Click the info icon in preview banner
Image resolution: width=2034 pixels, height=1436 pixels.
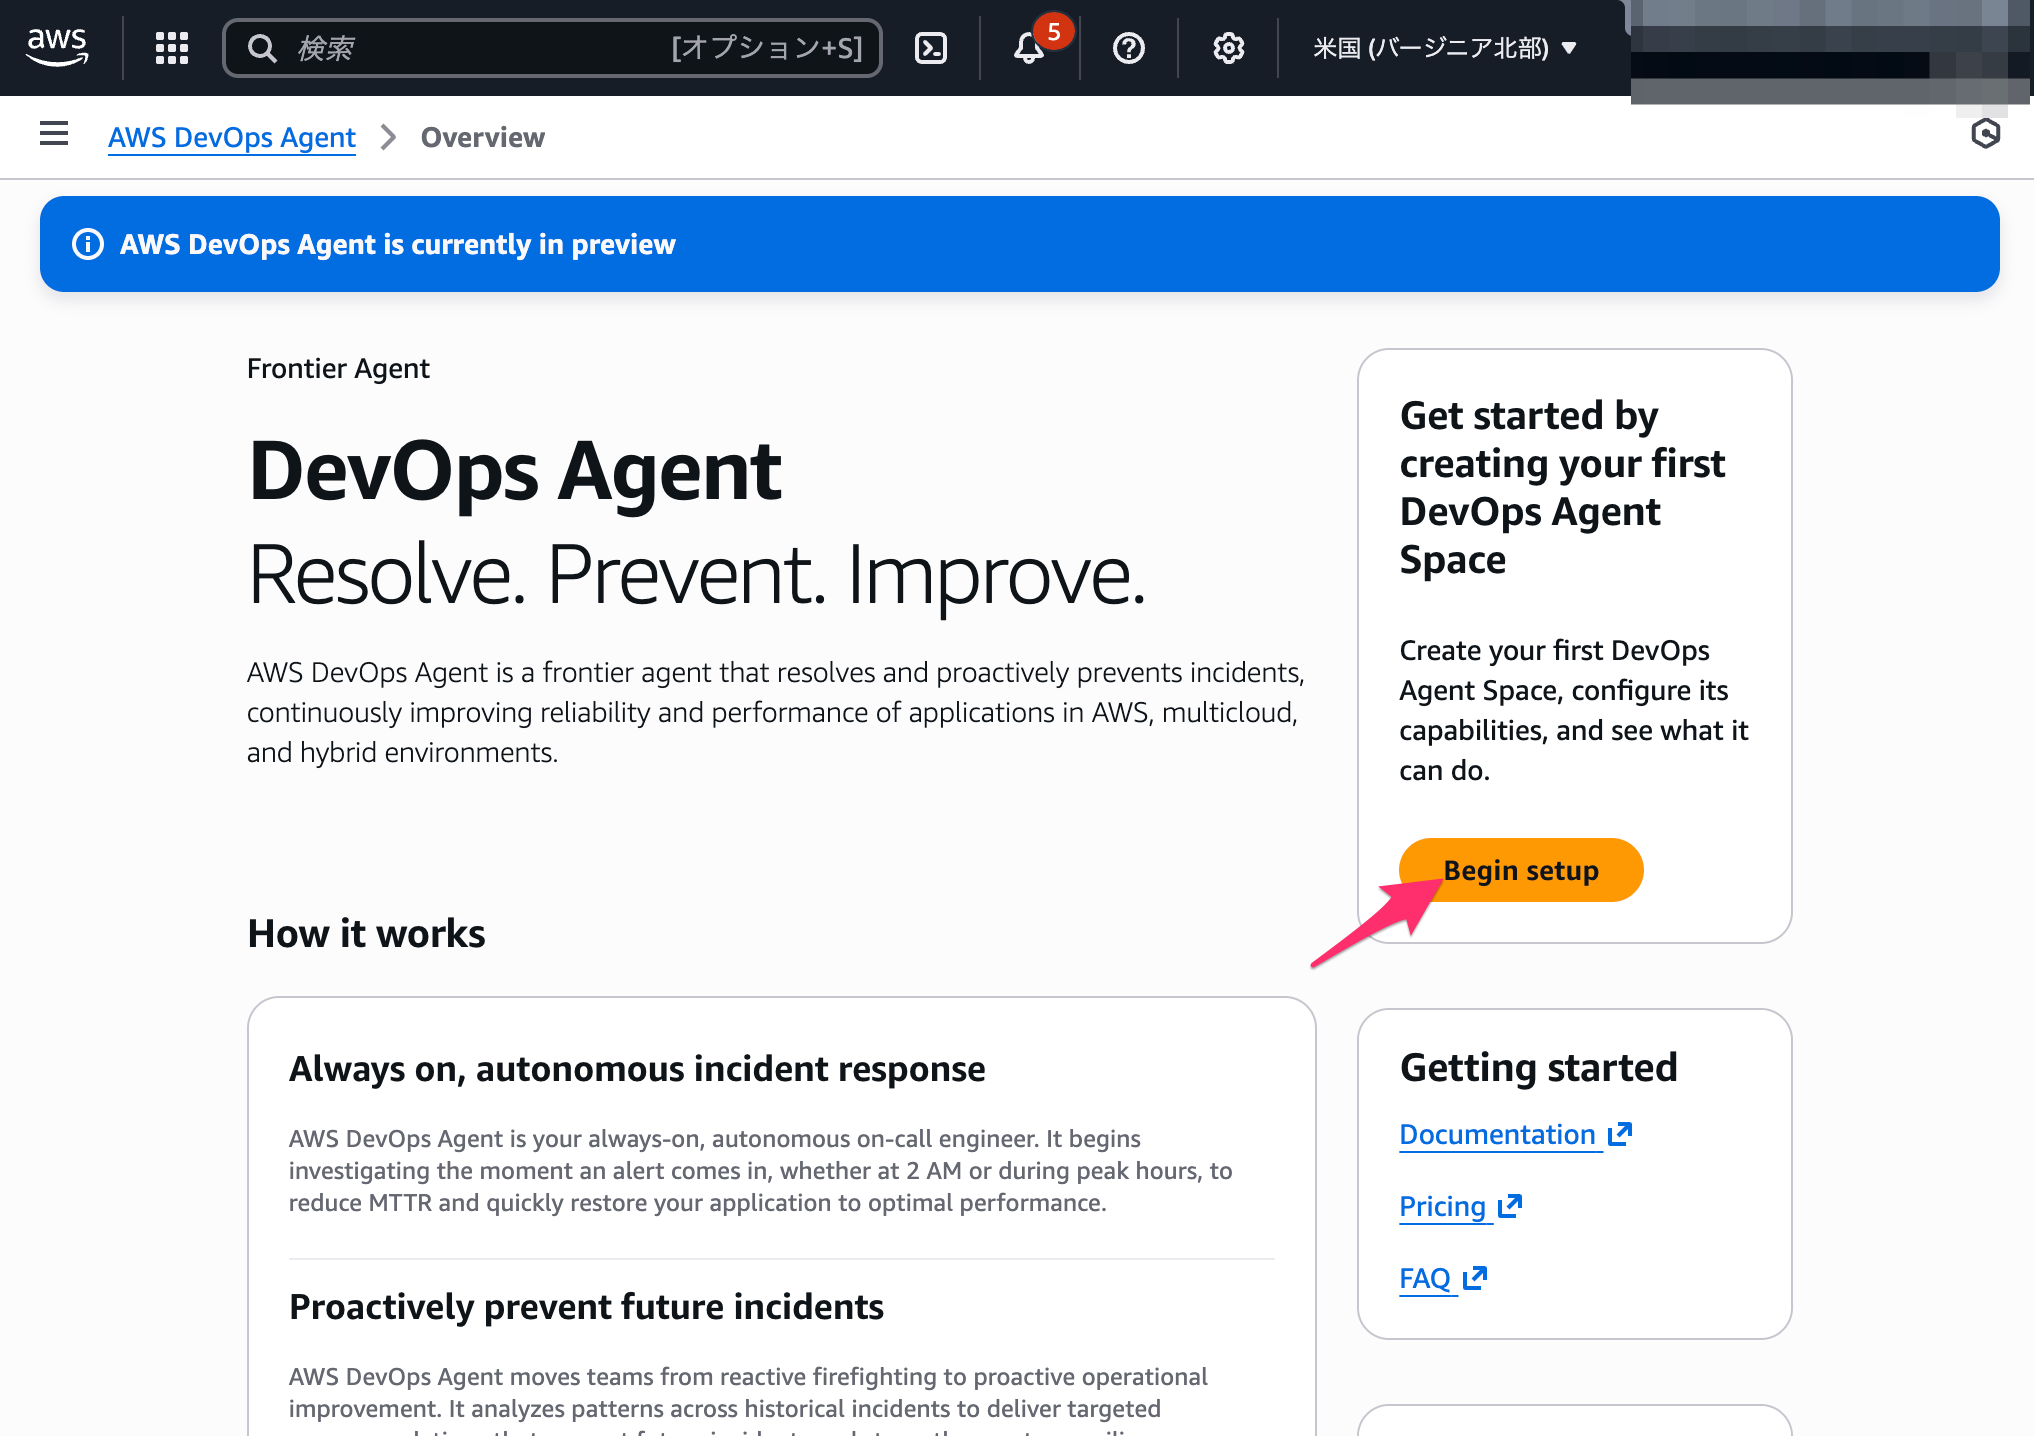88,244
